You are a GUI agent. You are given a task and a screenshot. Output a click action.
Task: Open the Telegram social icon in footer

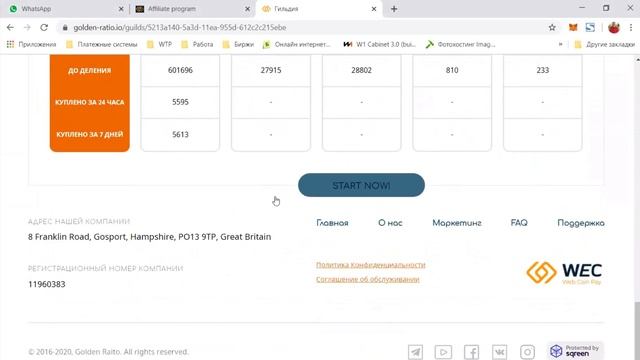coord(415,351)
